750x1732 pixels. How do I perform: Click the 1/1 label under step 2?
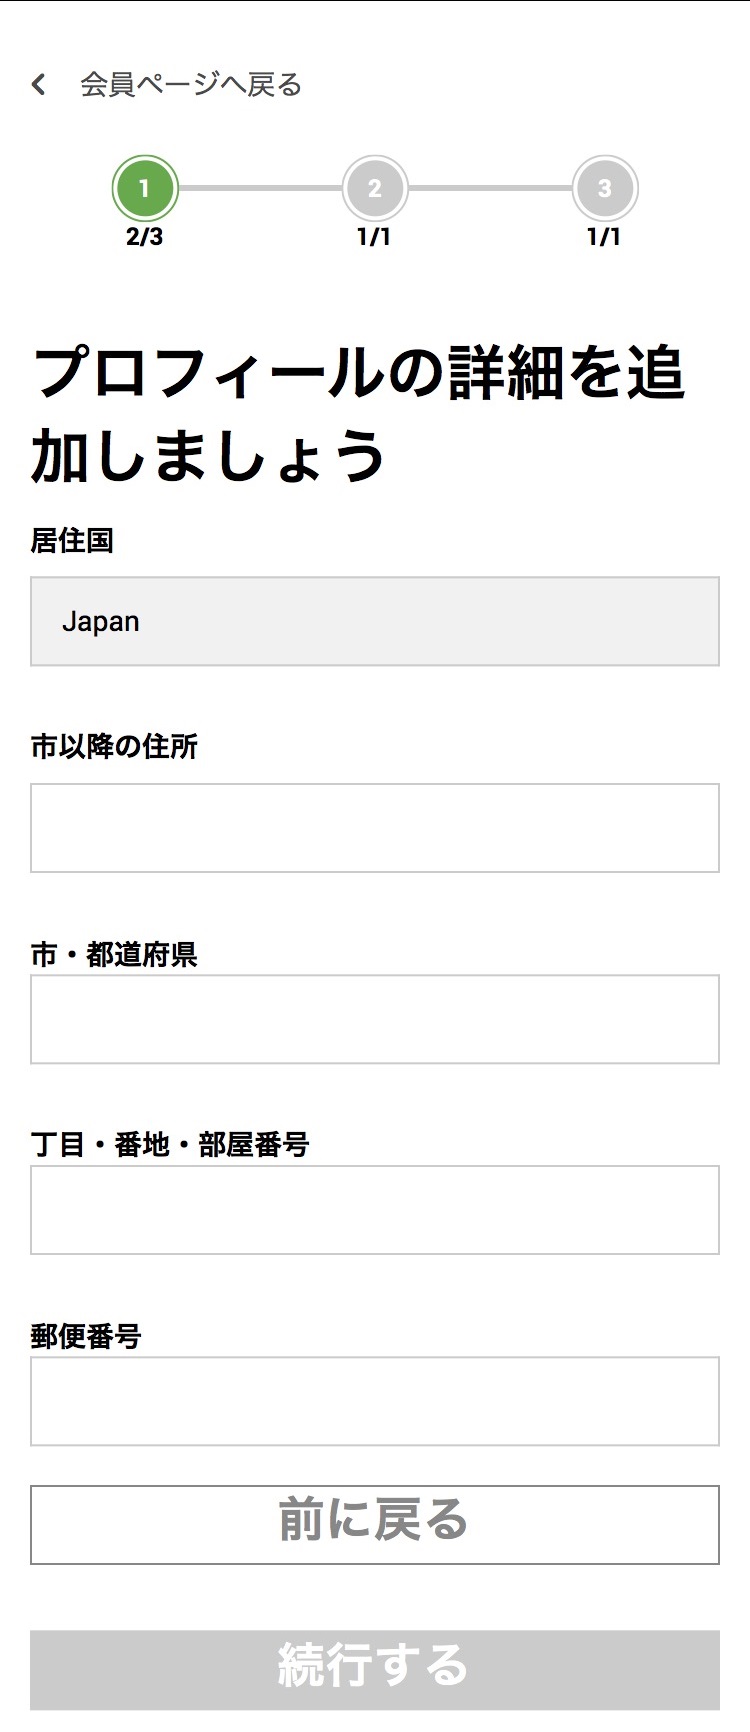coord(374,237)
